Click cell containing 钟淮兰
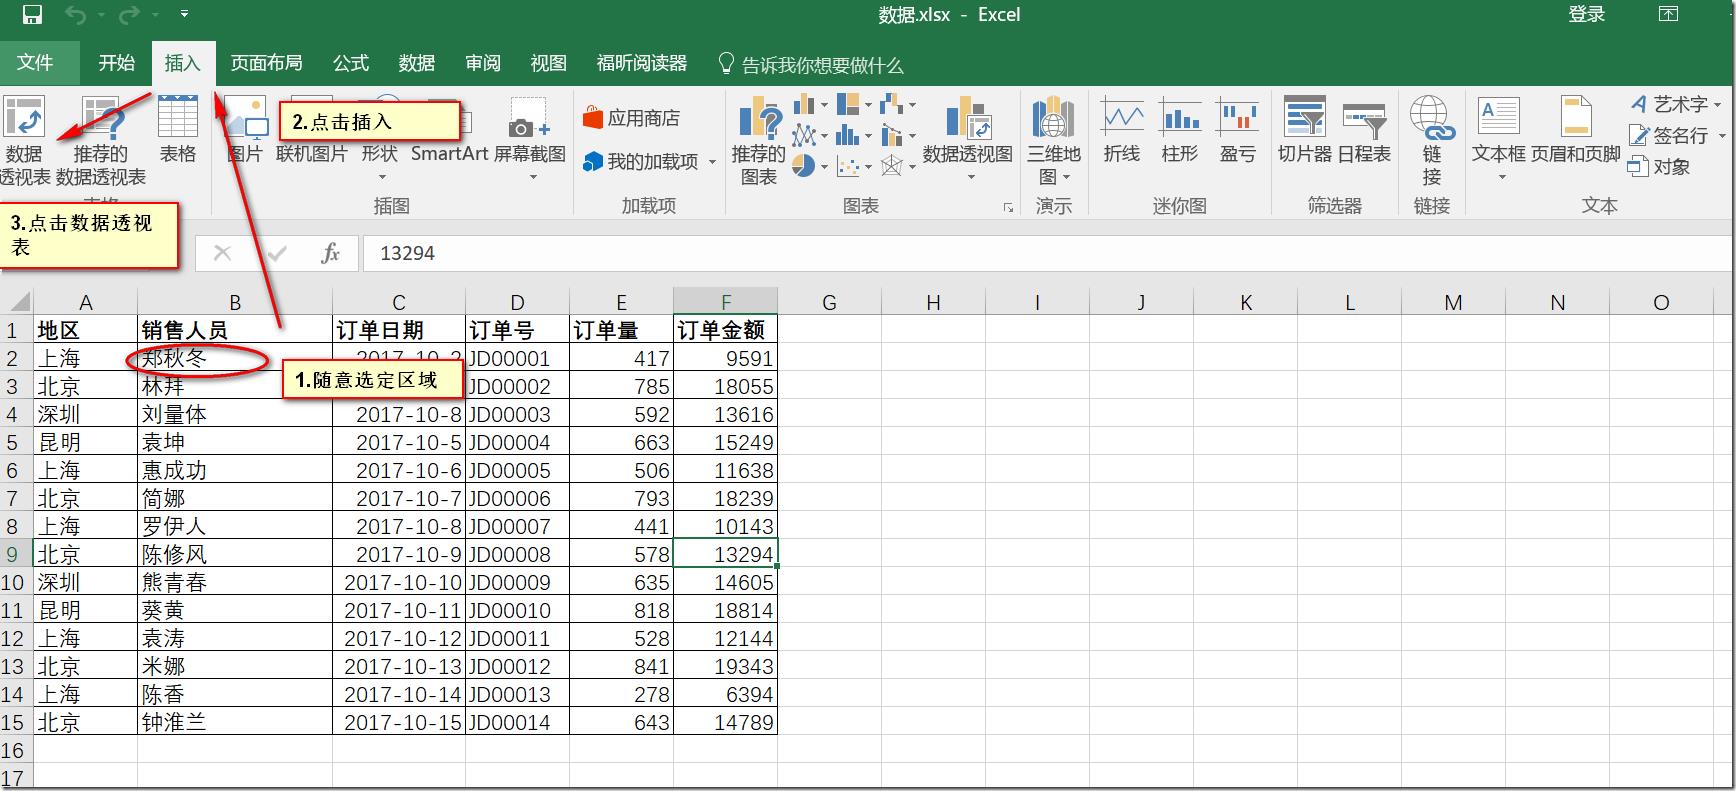 (x=235, y=722)
